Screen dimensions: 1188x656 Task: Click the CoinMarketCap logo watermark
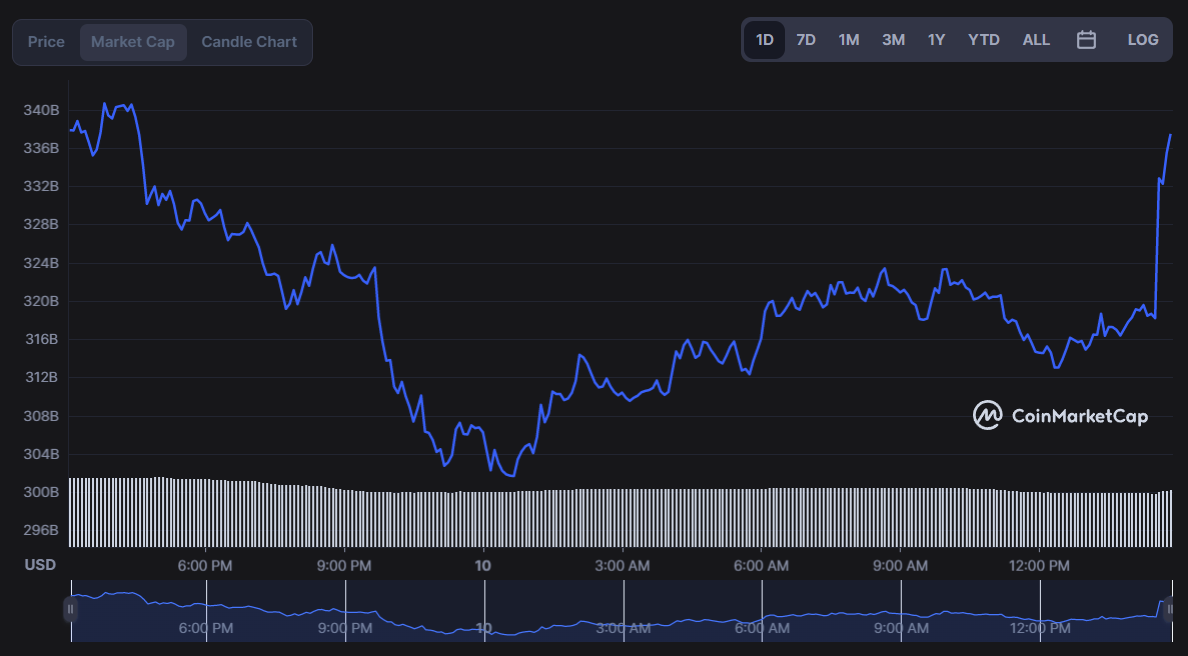pyautogui.click(x=1061, y=415)
